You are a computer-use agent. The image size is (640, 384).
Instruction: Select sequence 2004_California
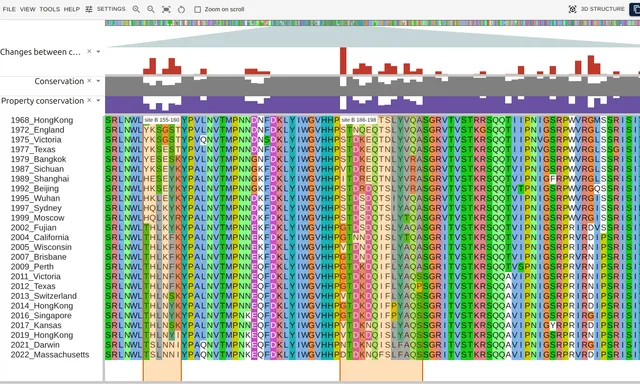coord(40,238)
